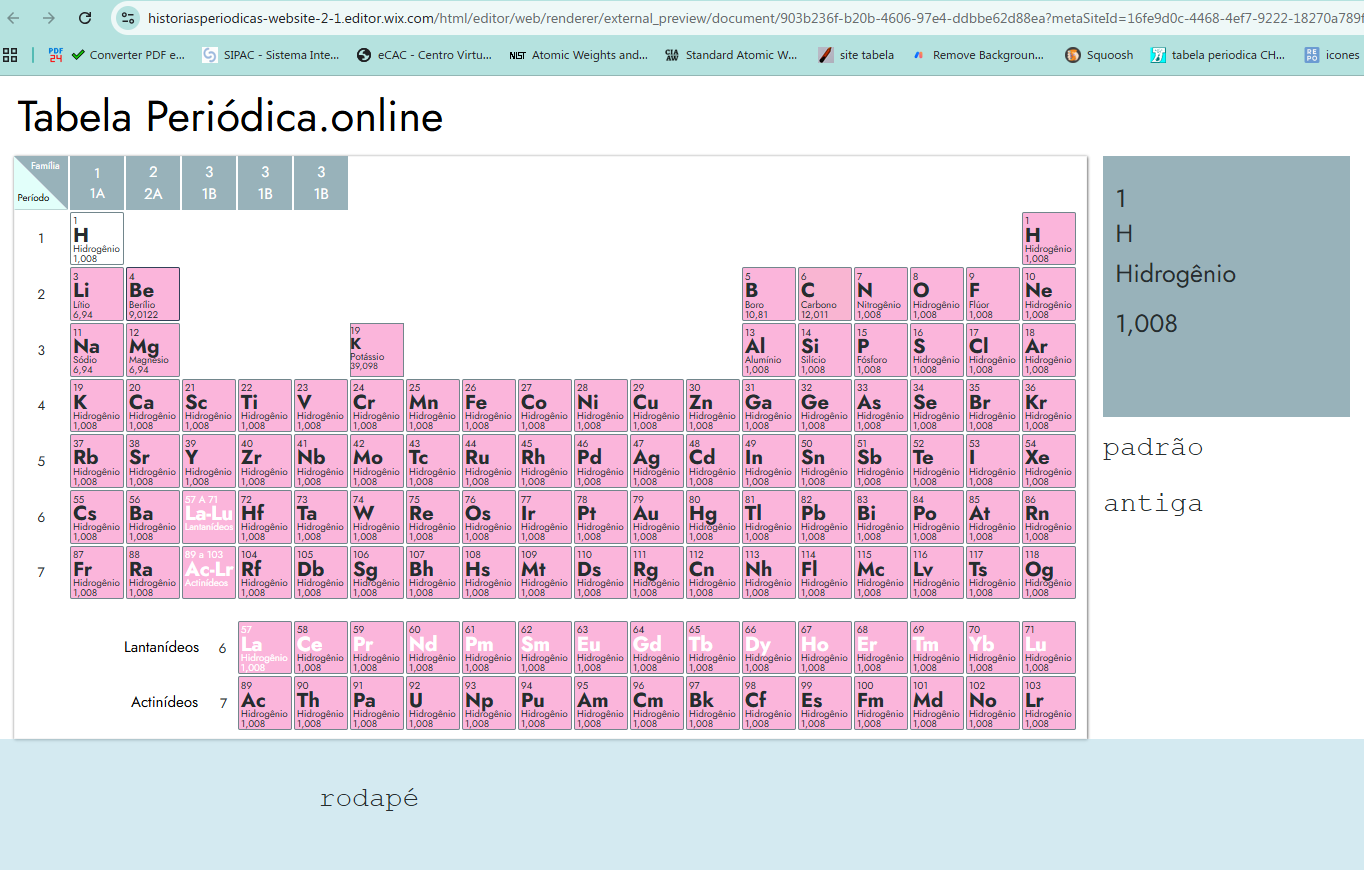Image resolution: width=1364 pixels, height=870 pixels.
Task: Select the Og element number 118
Action: tap(1049, 572)
